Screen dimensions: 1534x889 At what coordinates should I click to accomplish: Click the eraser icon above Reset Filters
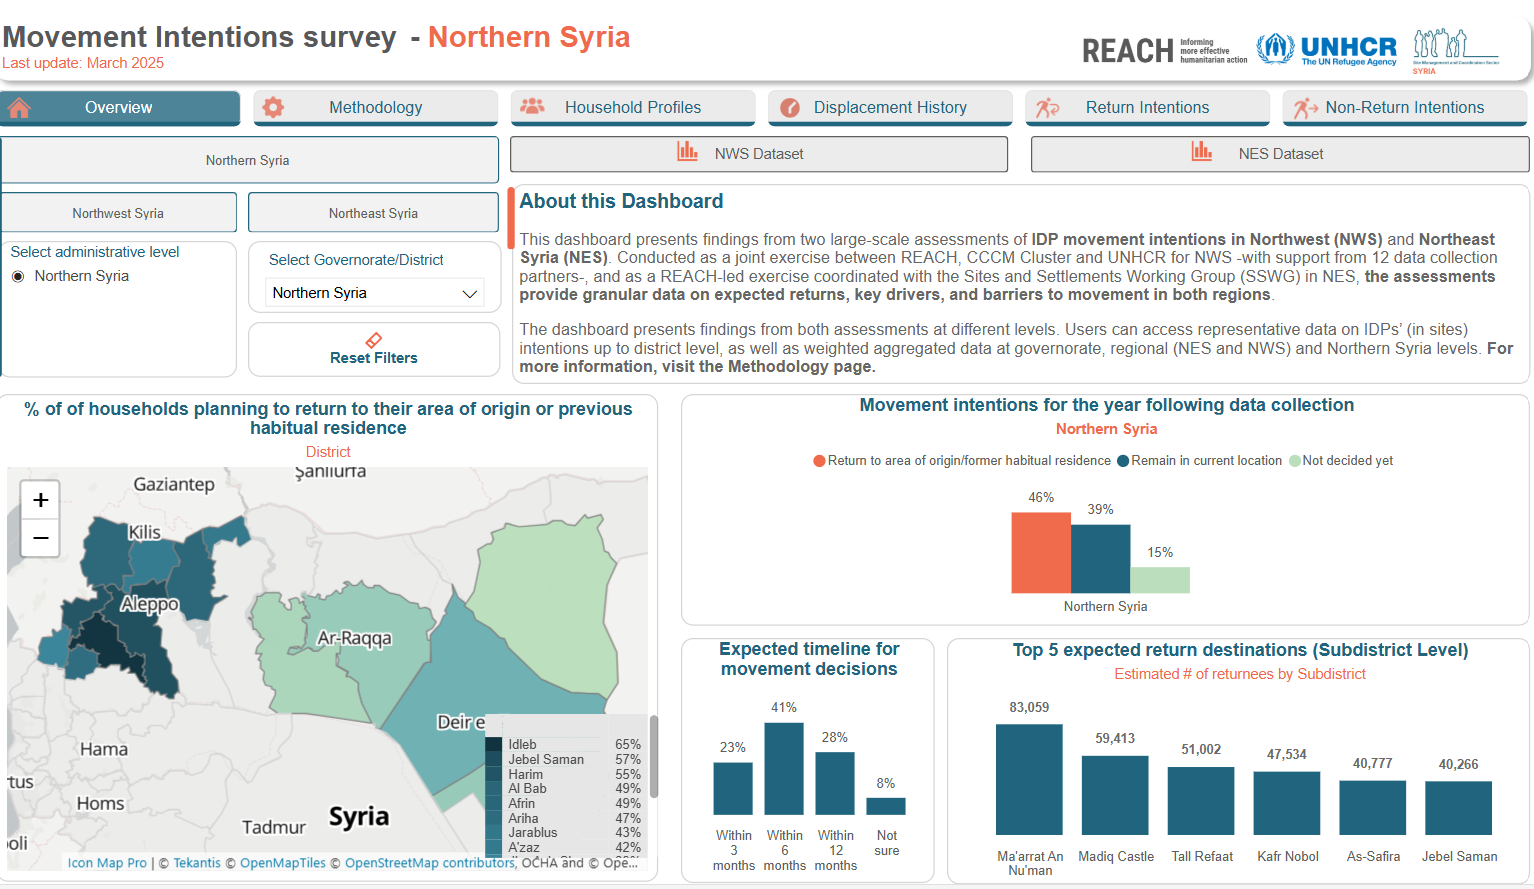click(374, 340)
